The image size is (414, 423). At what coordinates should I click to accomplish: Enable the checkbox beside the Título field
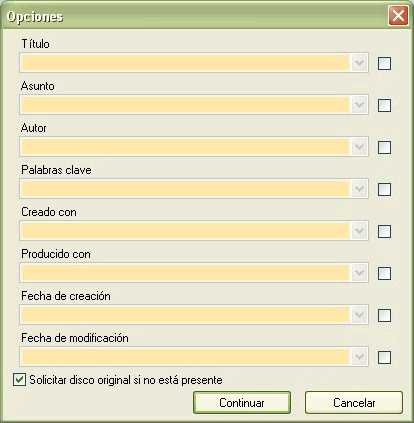384,63
